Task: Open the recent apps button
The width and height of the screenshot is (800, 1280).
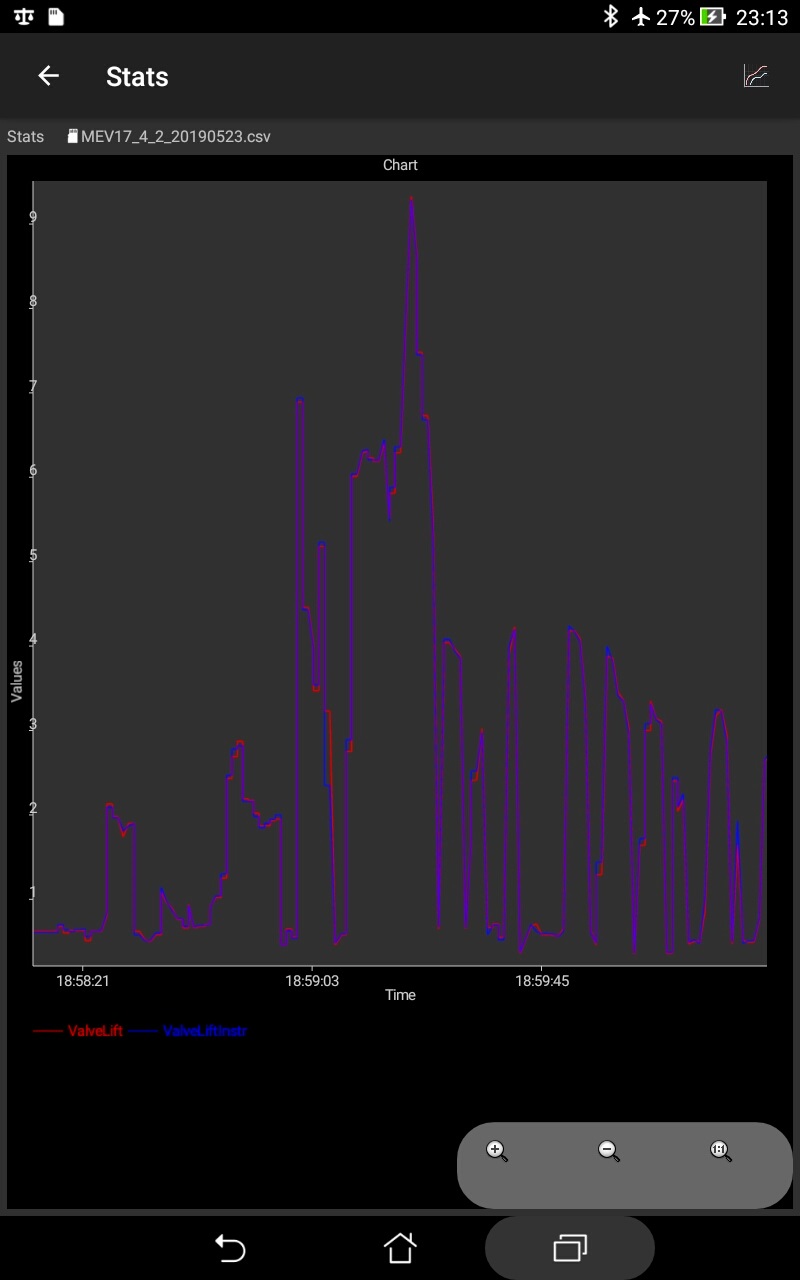Action: (570, 1247)
